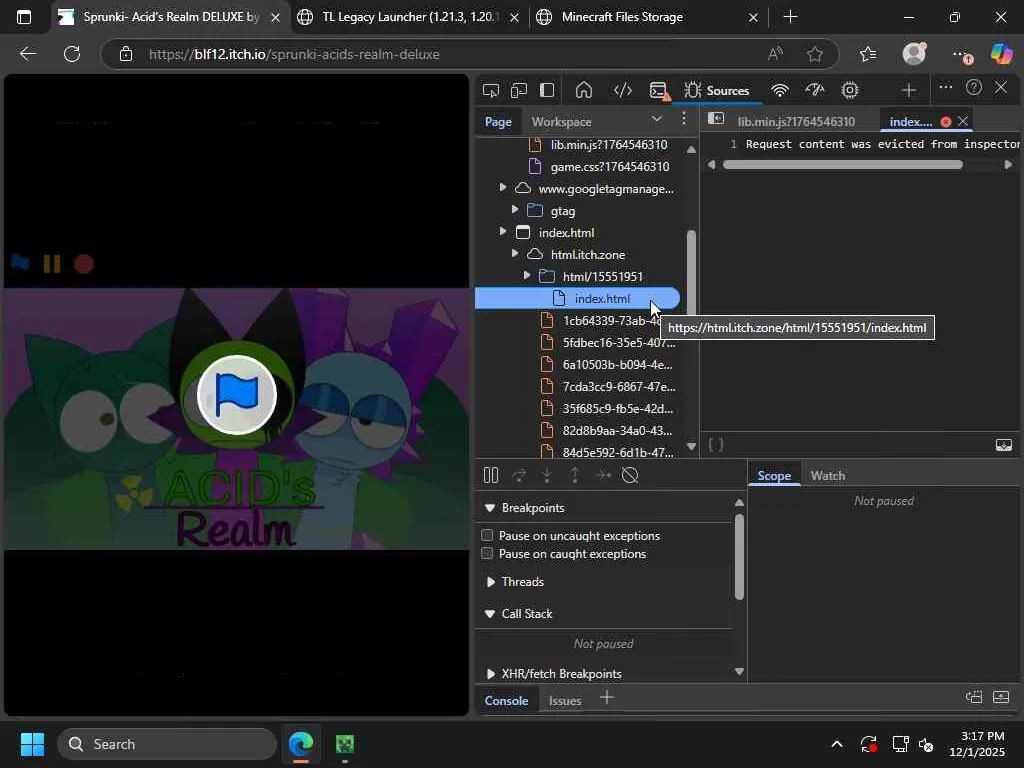
Task: Click the game's green flag overlay button
Action: (237, 394)
